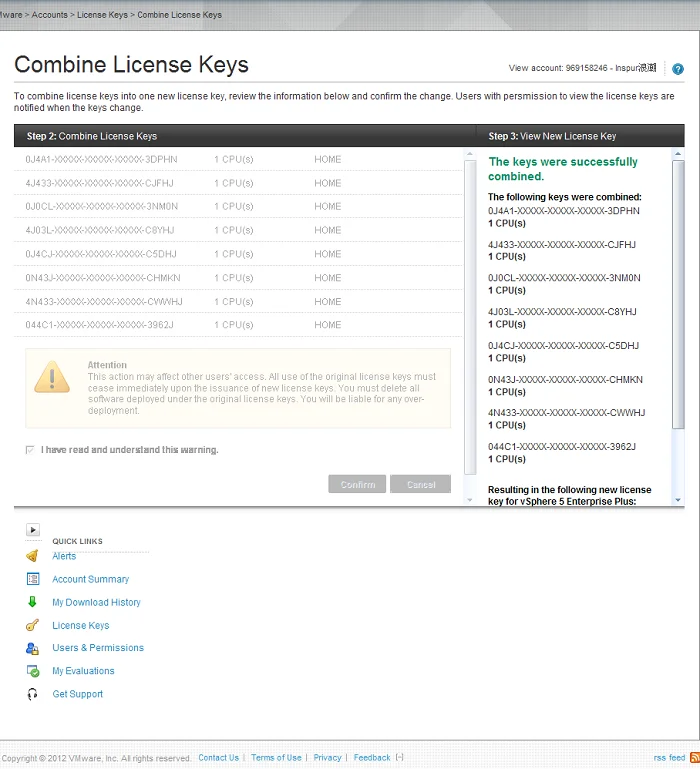
Task: Select the key 0N43J-...-CHMKN row in Step 2
Action: pyautogui.click(x=238, y=278)
